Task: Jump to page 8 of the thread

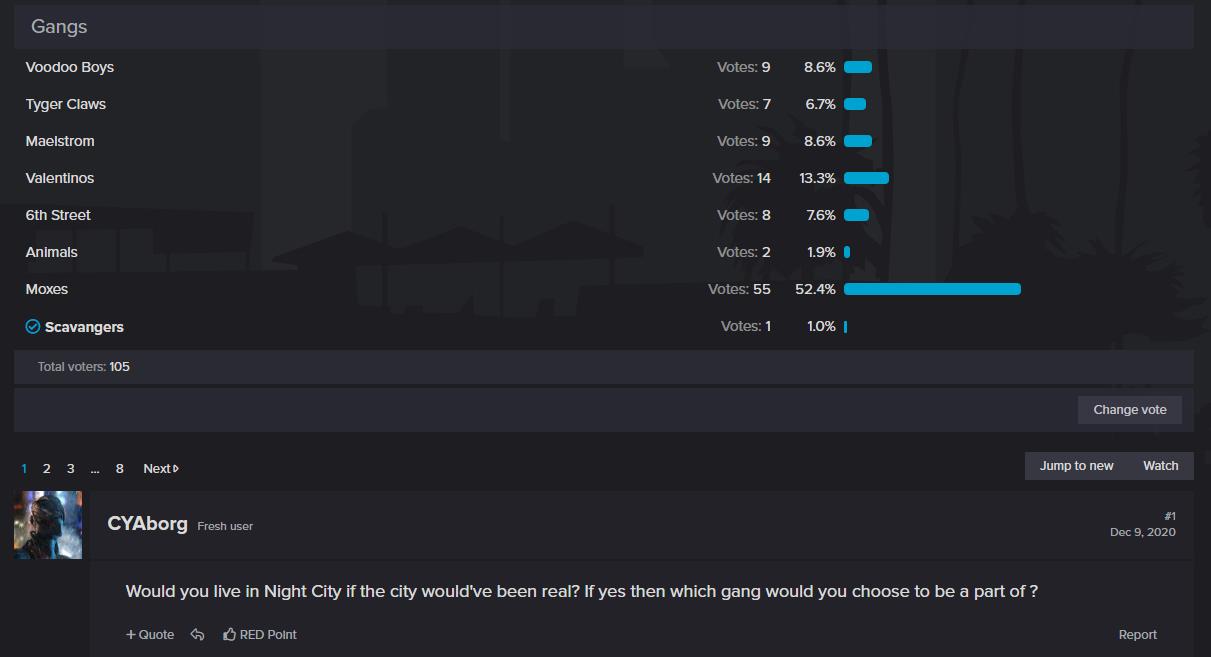Action: [120, 468]
